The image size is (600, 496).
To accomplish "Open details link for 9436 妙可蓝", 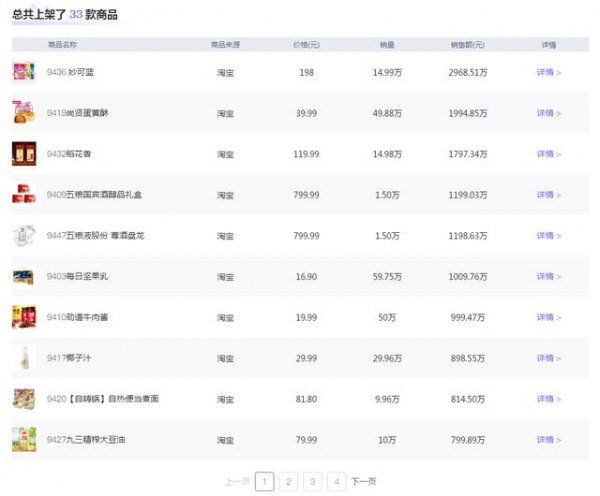I will [549, 72].
